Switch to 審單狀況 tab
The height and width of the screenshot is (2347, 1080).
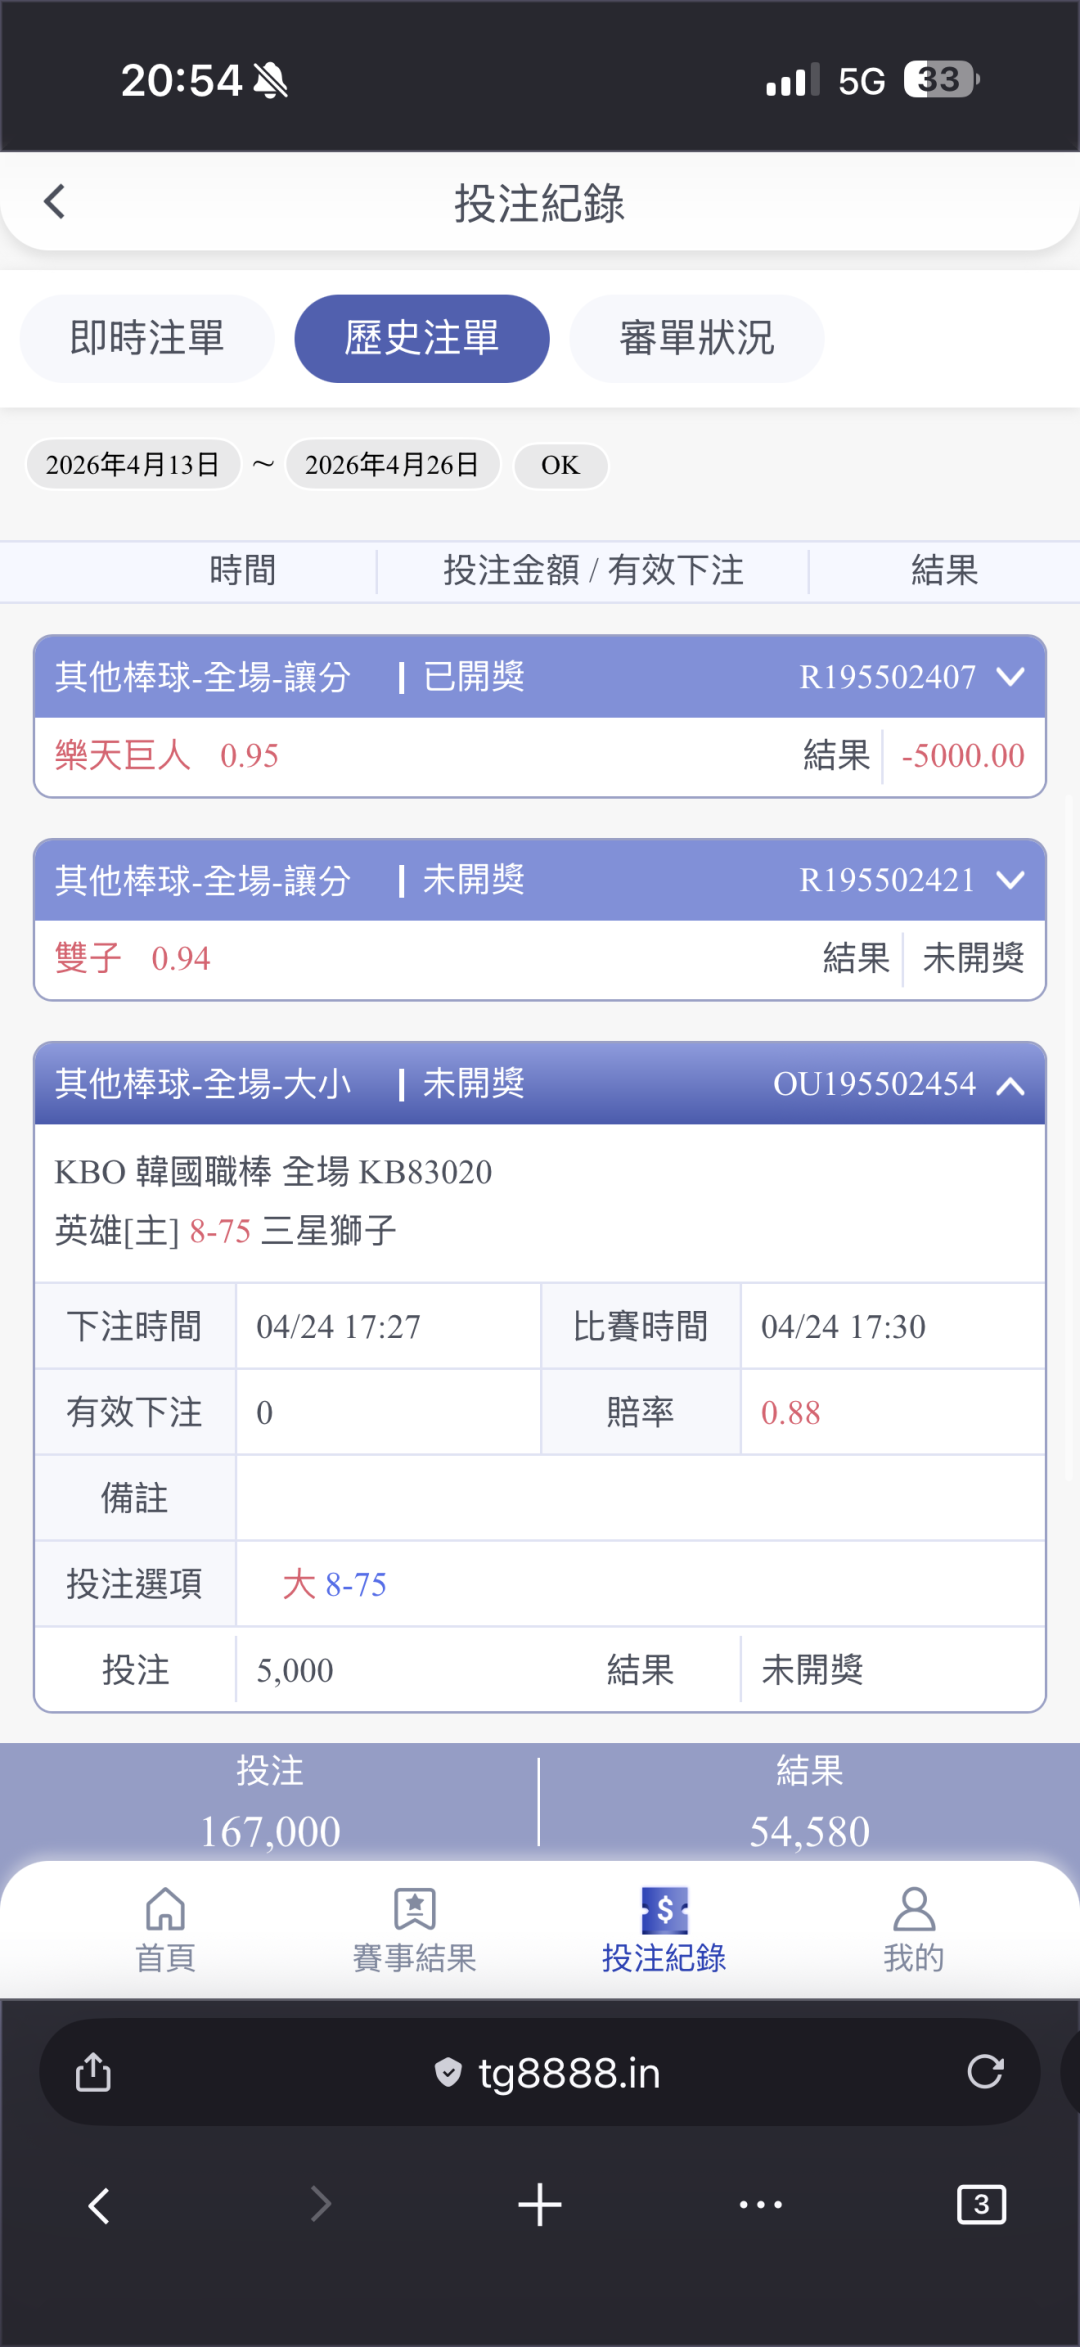tap(697, 338)
